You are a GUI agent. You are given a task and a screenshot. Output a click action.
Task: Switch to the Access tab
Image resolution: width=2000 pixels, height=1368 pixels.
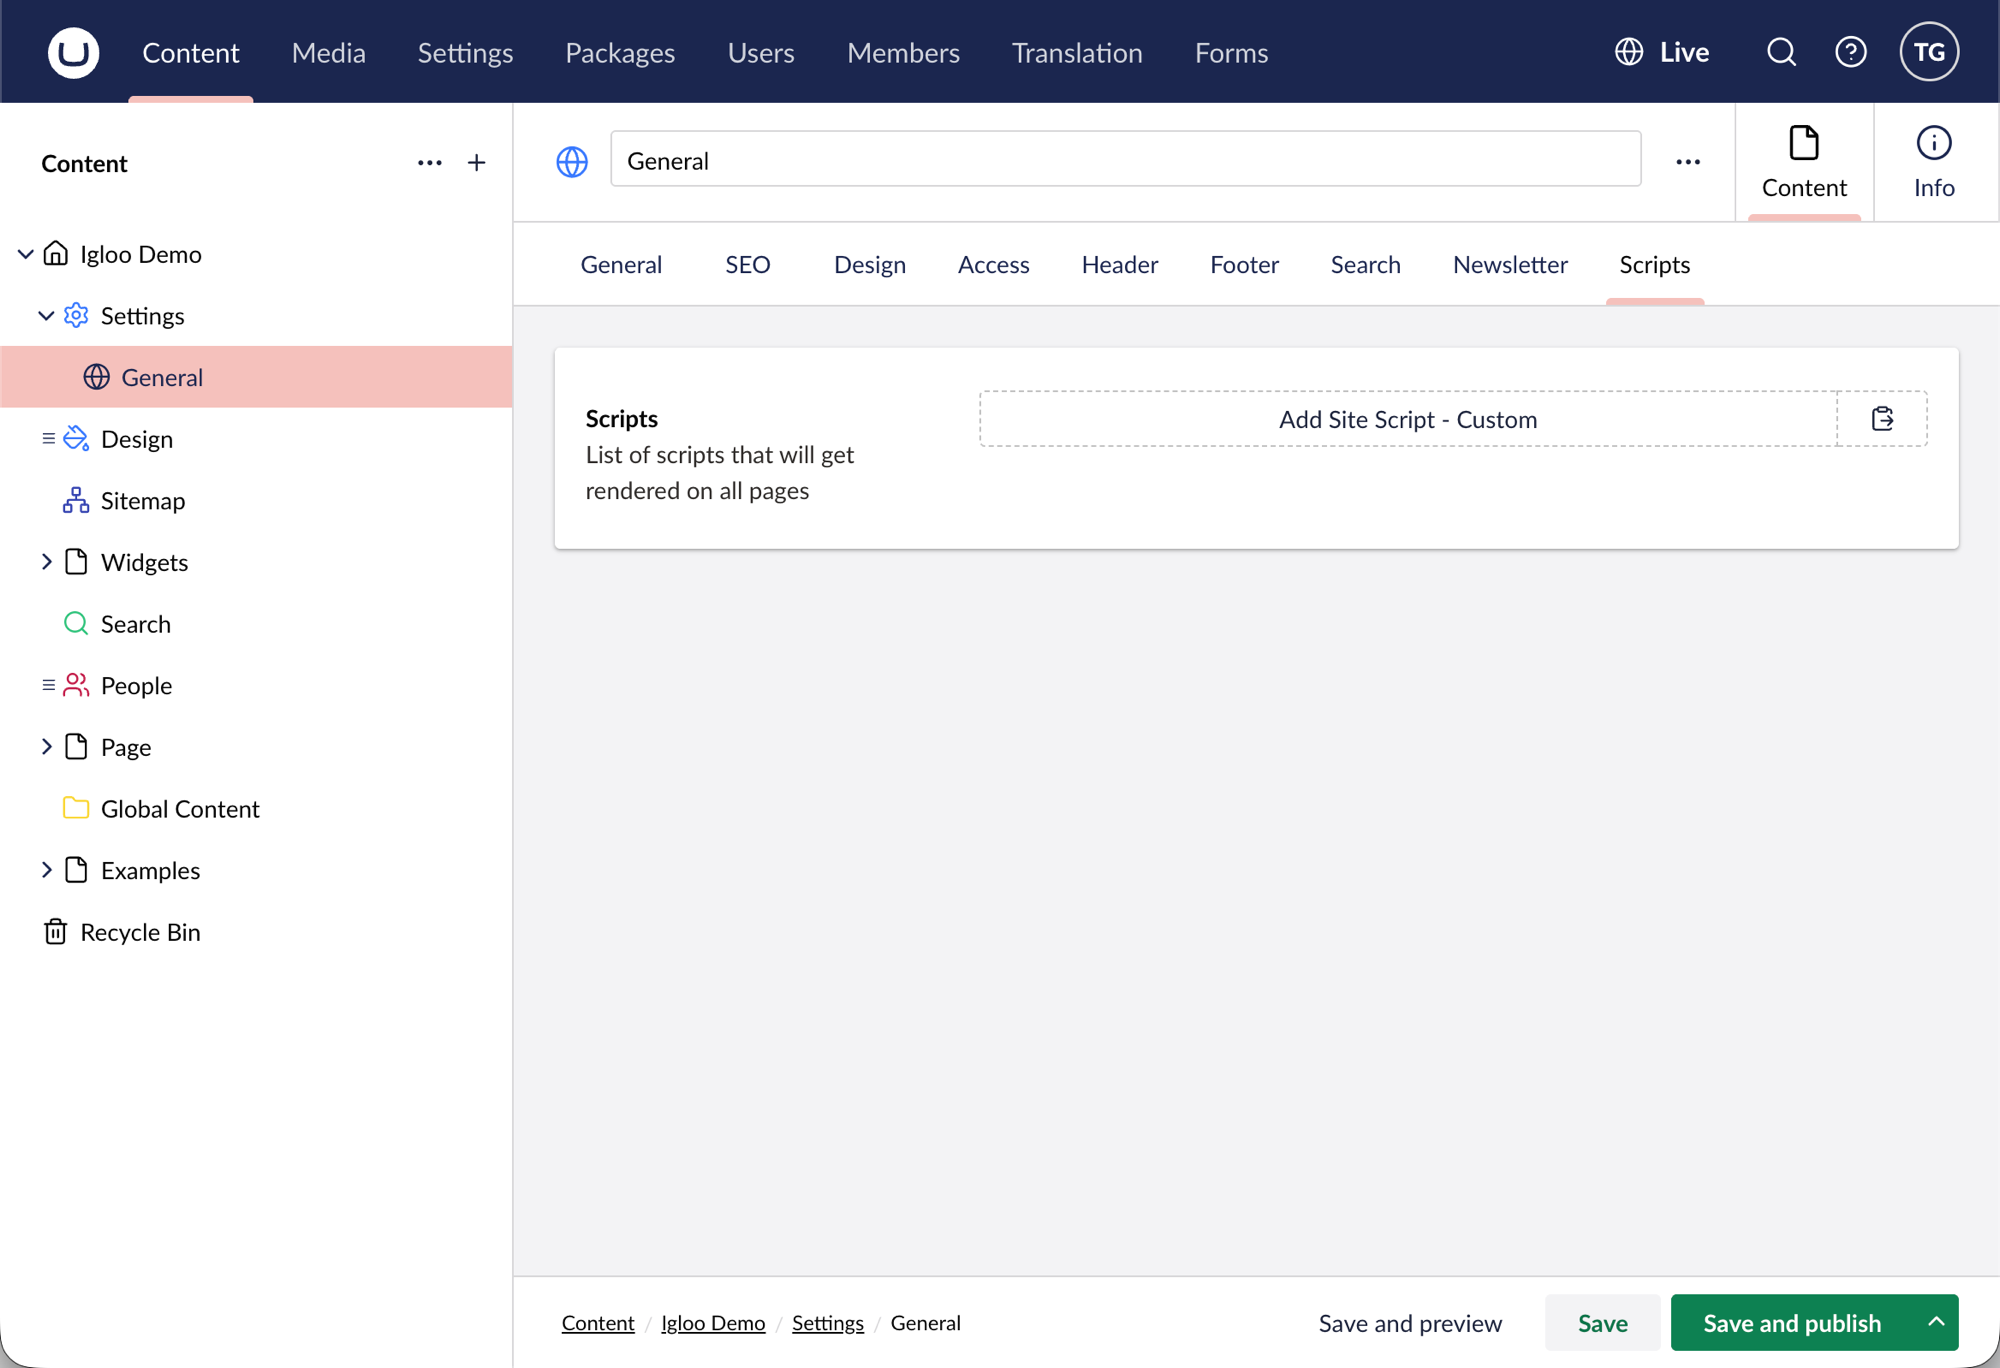993,264
